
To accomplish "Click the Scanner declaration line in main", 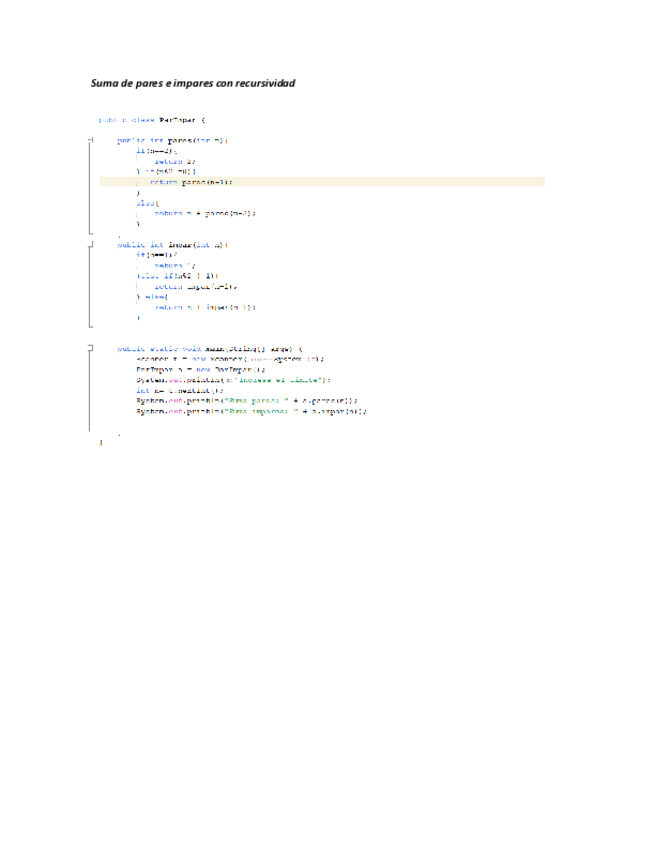I will pyautogui.click(x=230, y=359).
